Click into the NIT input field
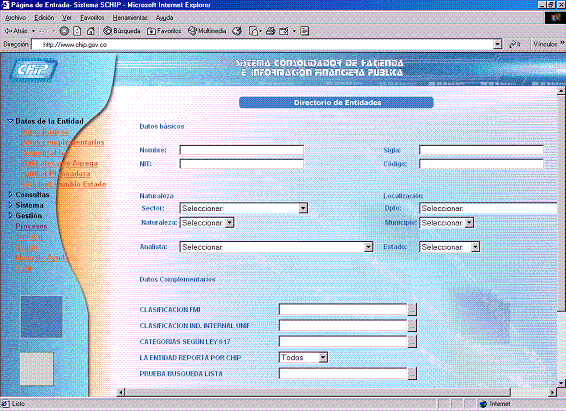This screenshot has width=566, height=411. pyautogui.click(x=241, y=164)
